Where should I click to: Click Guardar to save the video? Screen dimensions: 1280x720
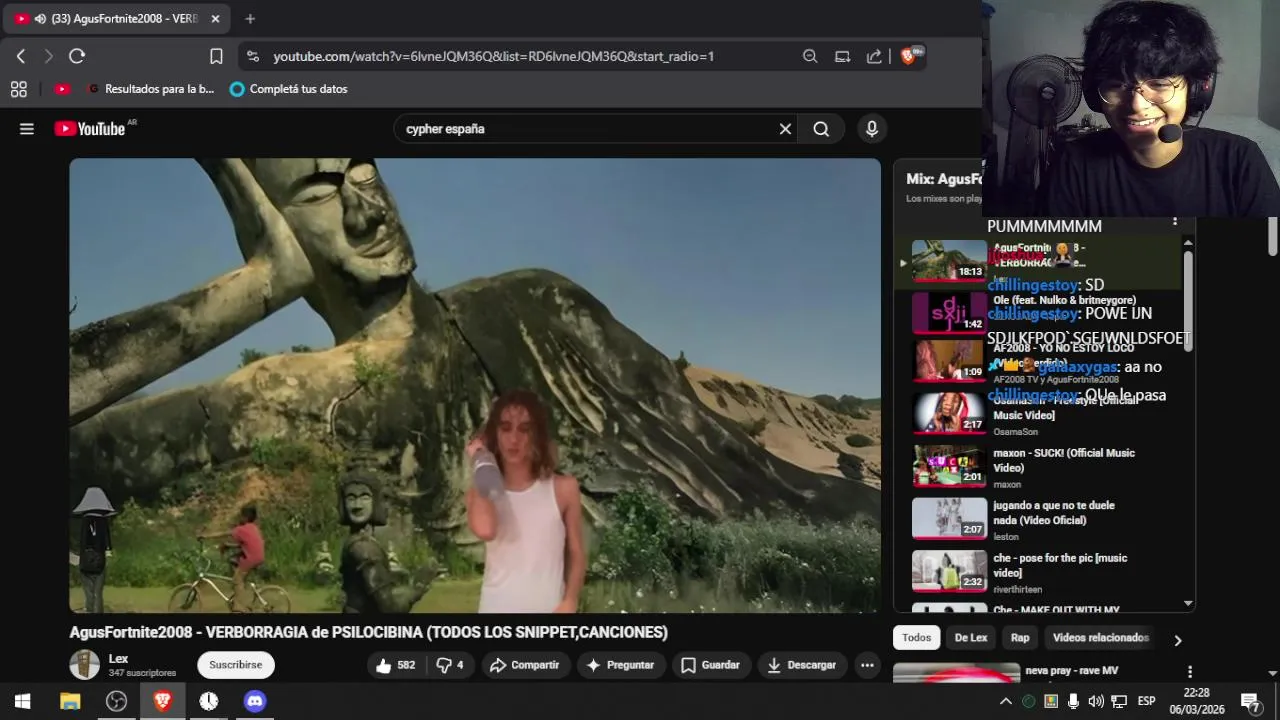coord(711,665)
